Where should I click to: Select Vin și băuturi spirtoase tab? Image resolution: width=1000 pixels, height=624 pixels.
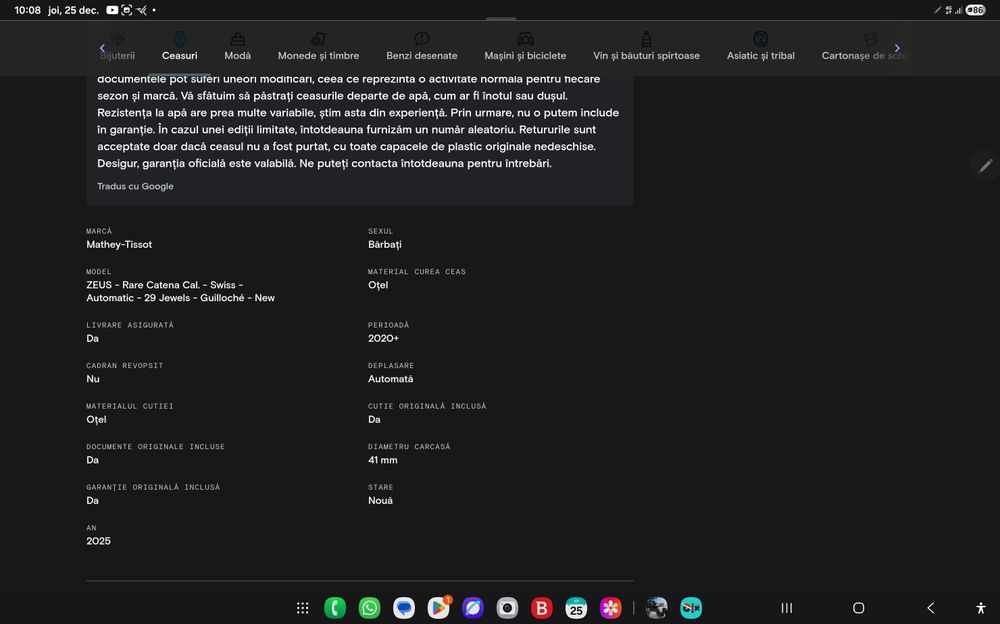coord(646,47)
